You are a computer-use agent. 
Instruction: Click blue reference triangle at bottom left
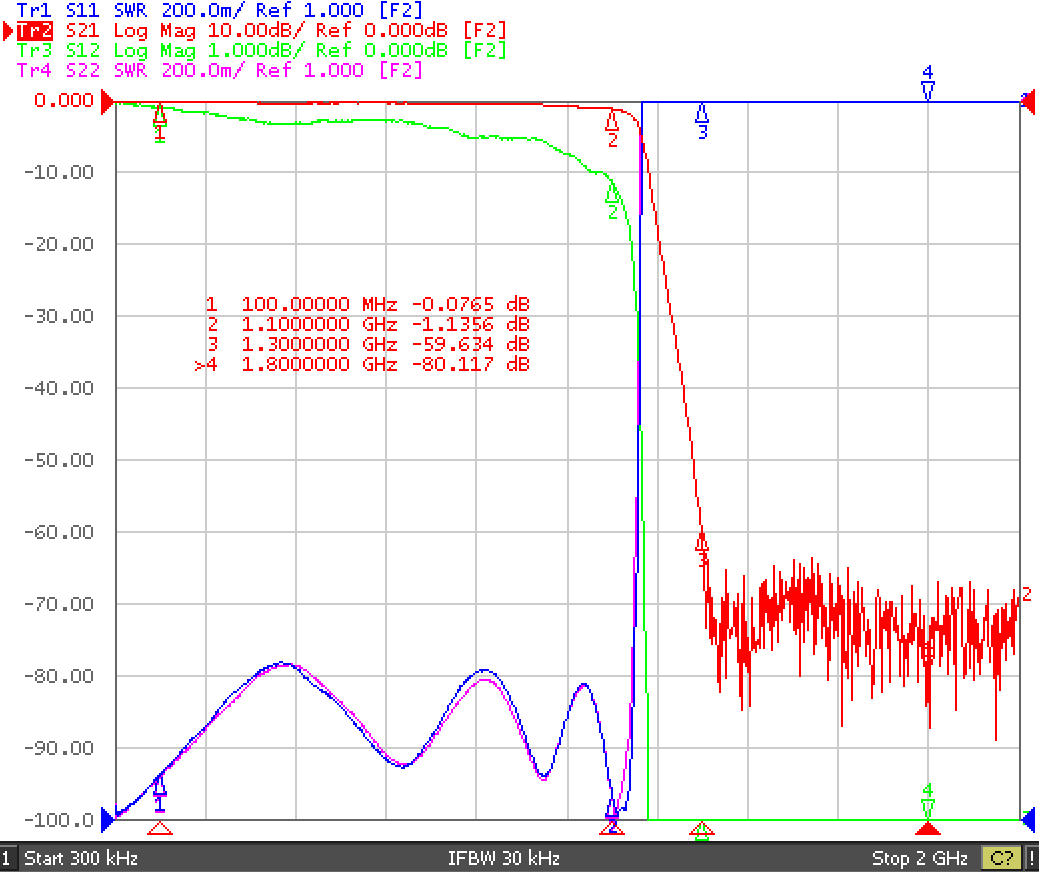tap(107, 820)
